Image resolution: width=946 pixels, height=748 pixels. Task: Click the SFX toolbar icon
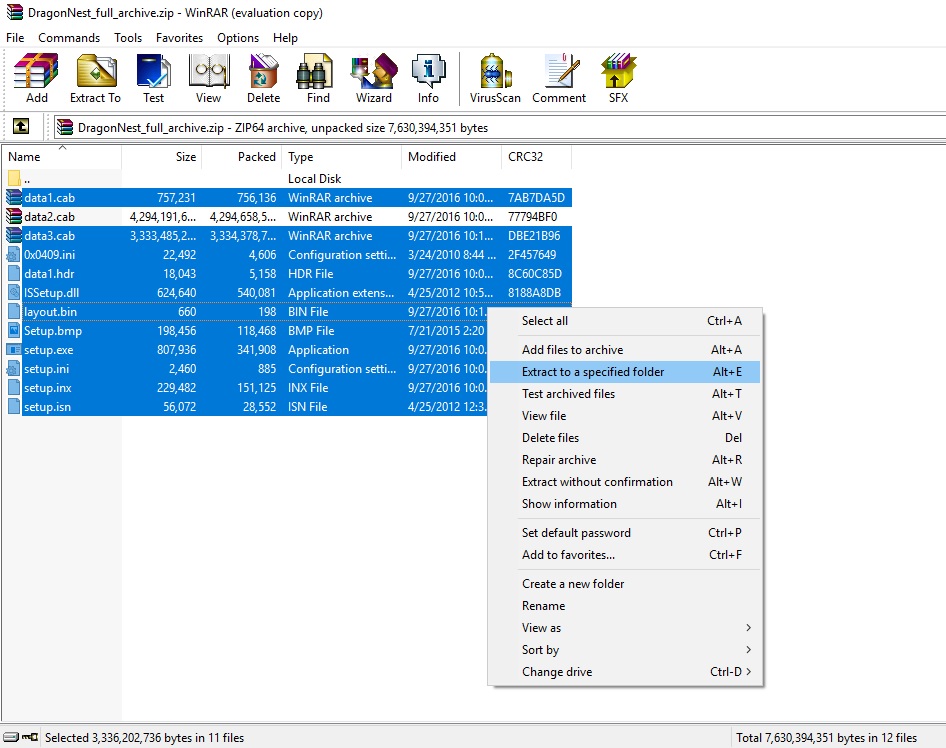coord(618,78)
